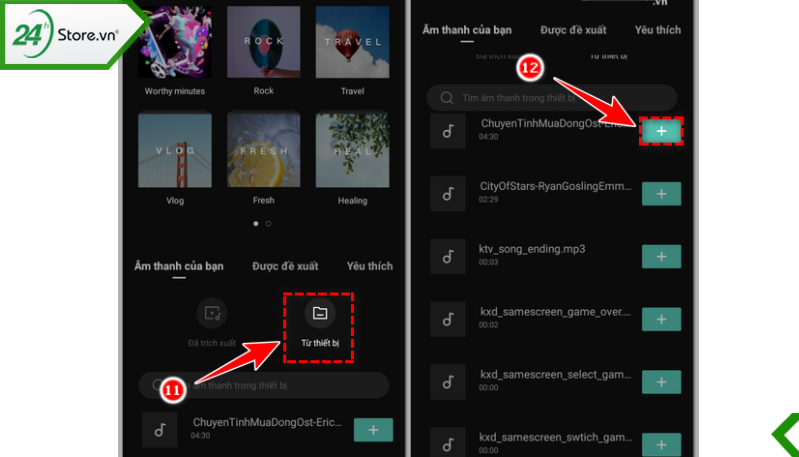Open the Rock music category thumbnail
The width and height of the screenshot is (799, 457).
click(x=263, y=42)
